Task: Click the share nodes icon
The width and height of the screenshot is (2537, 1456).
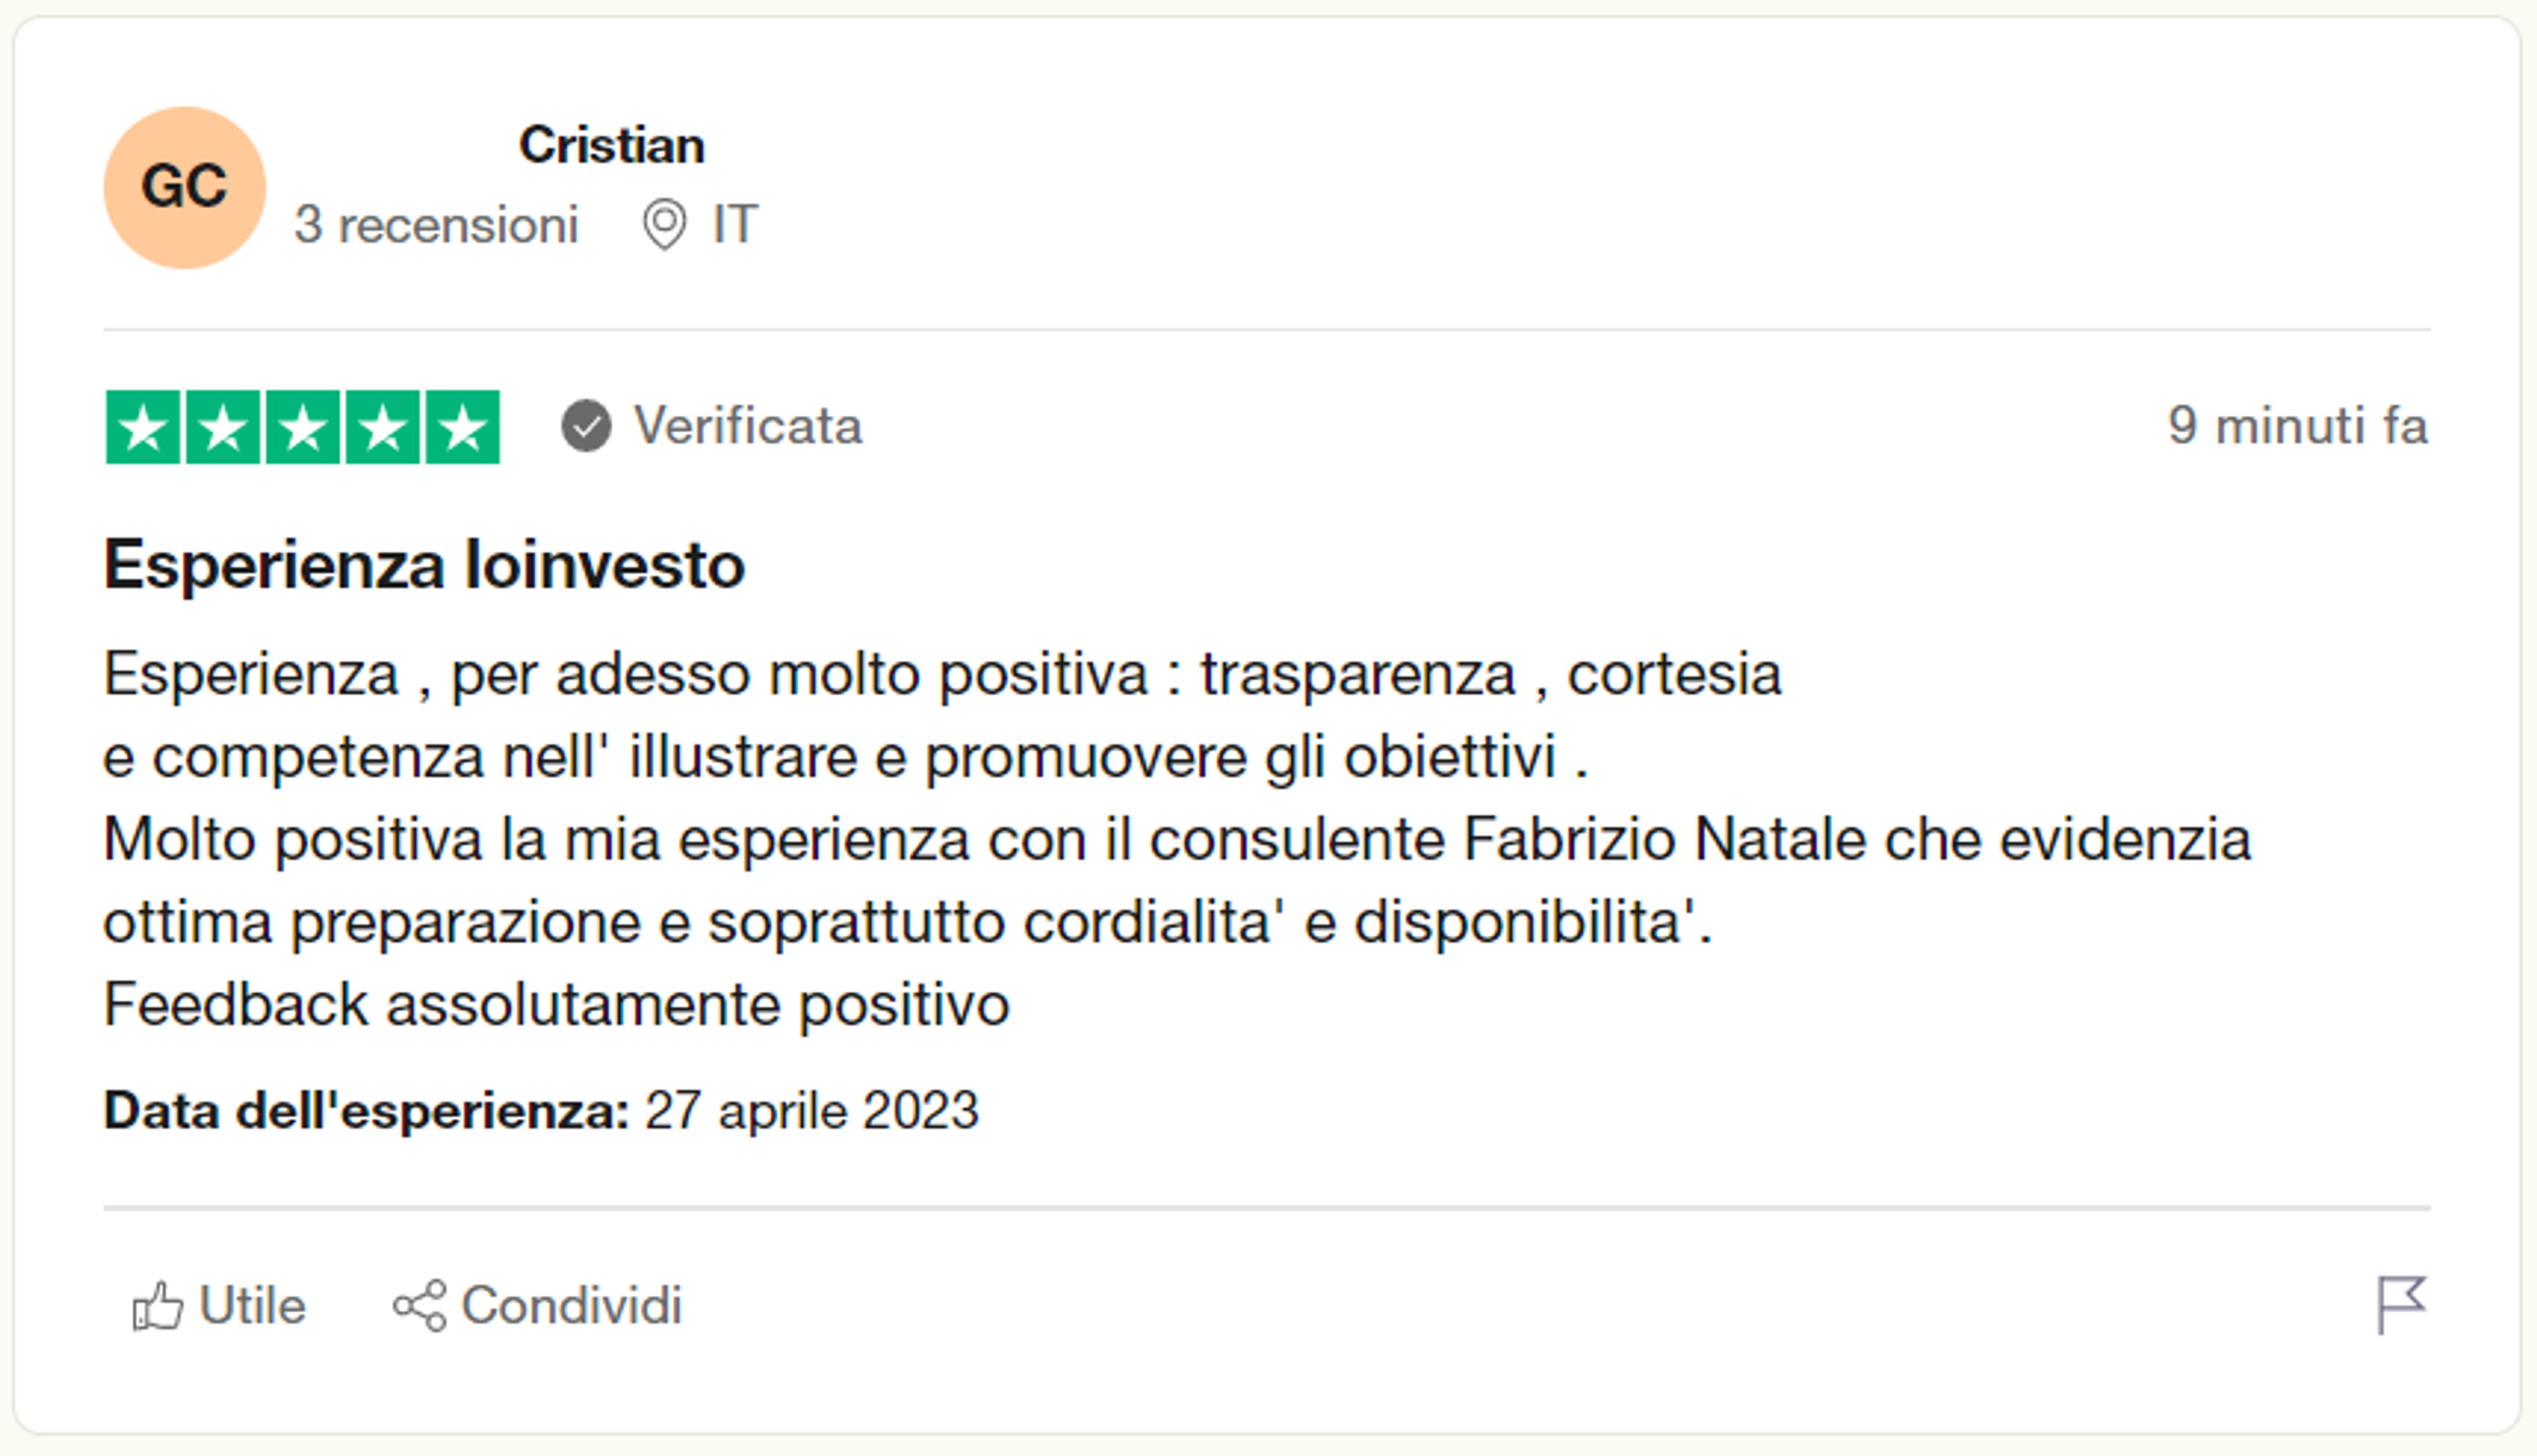Action: point(419,1306)
